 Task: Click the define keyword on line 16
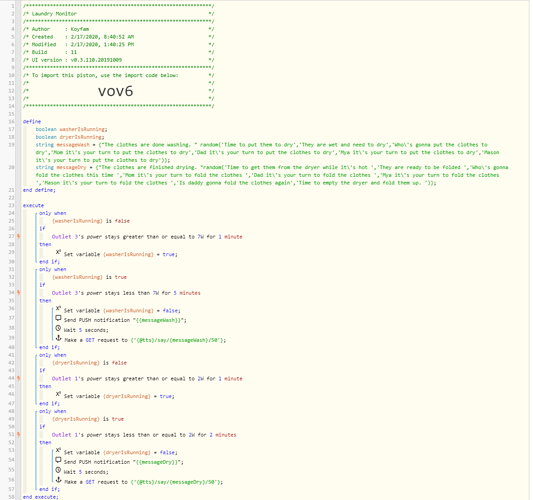pyautogui.click(x=32, y=121)
